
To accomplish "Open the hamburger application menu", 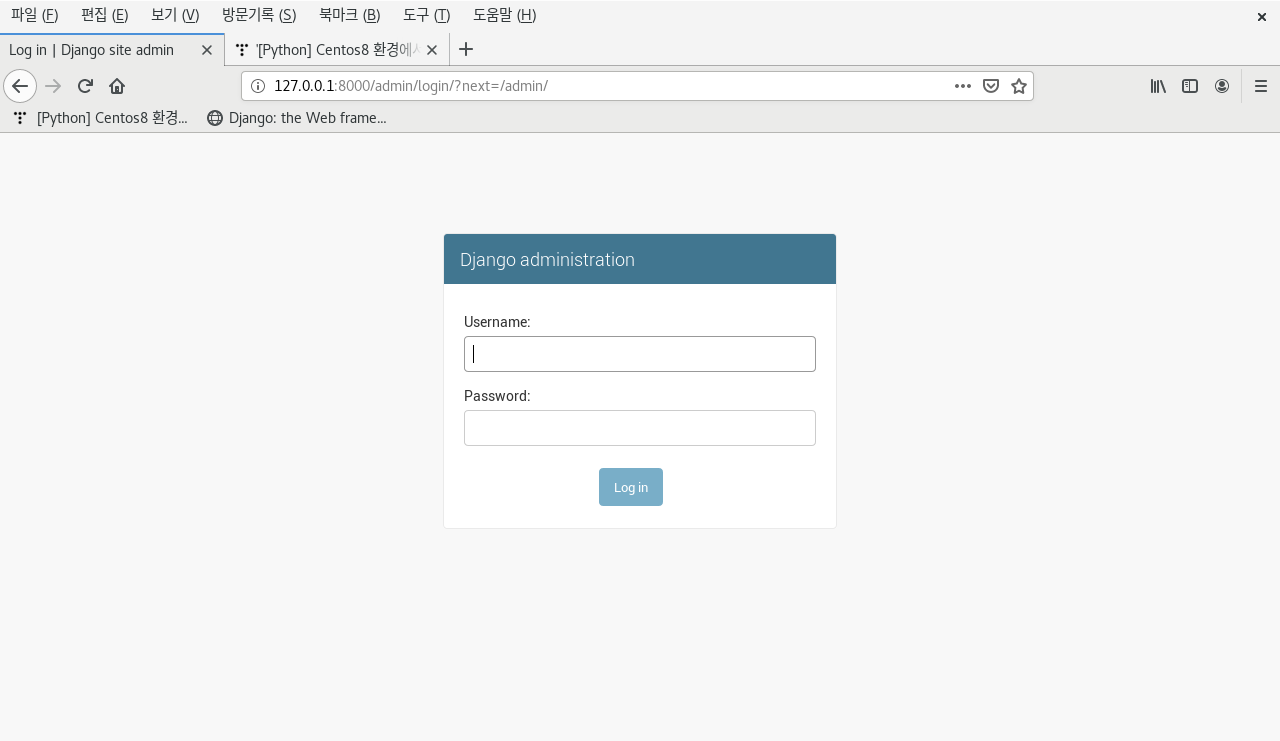I will pyautogui.click(x=1261, y=86).
